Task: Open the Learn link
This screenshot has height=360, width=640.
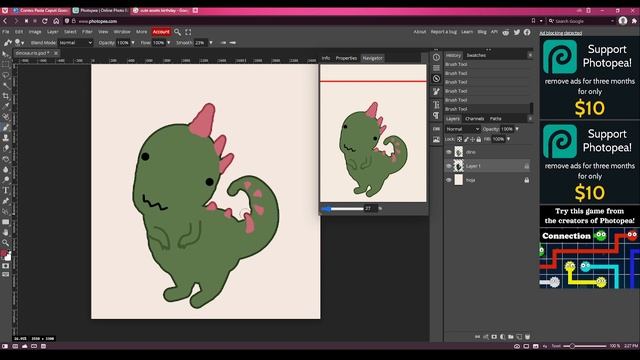Action: (x=467, y=32)
